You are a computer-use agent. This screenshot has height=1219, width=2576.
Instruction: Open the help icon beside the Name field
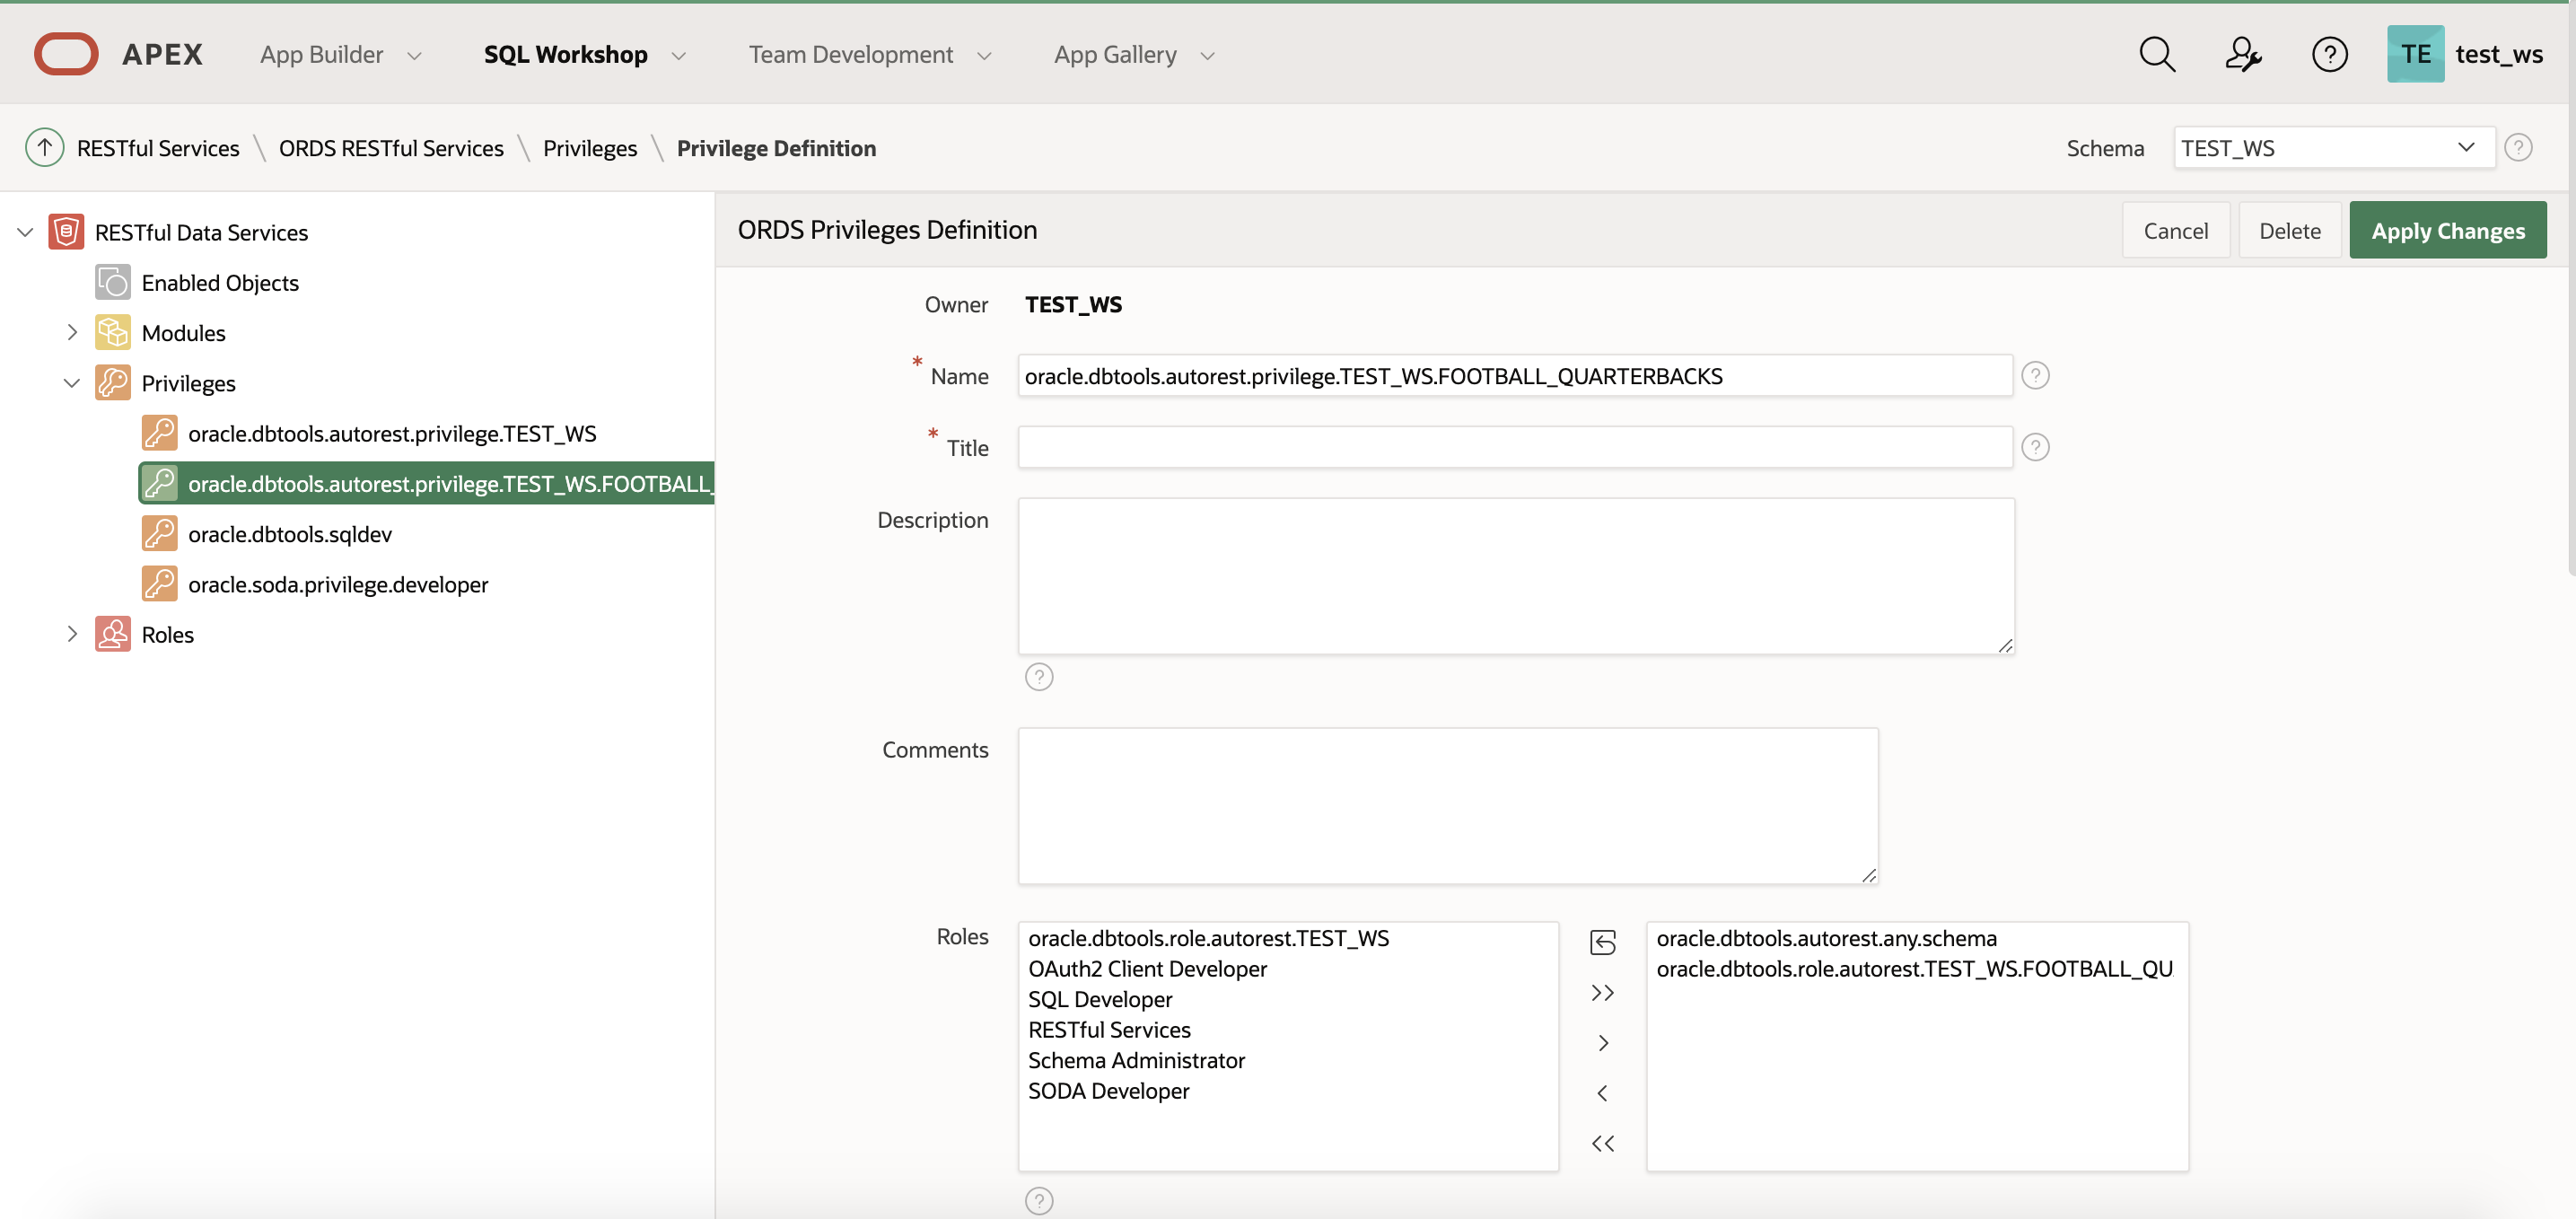tap(2036, 375)
